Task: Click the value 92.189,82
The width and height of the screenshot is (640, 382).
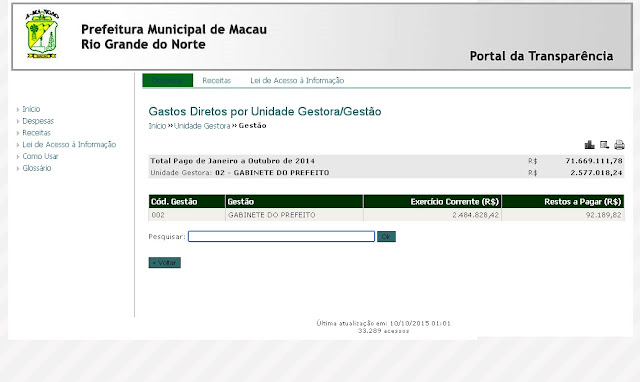Action: click(603, 215)
